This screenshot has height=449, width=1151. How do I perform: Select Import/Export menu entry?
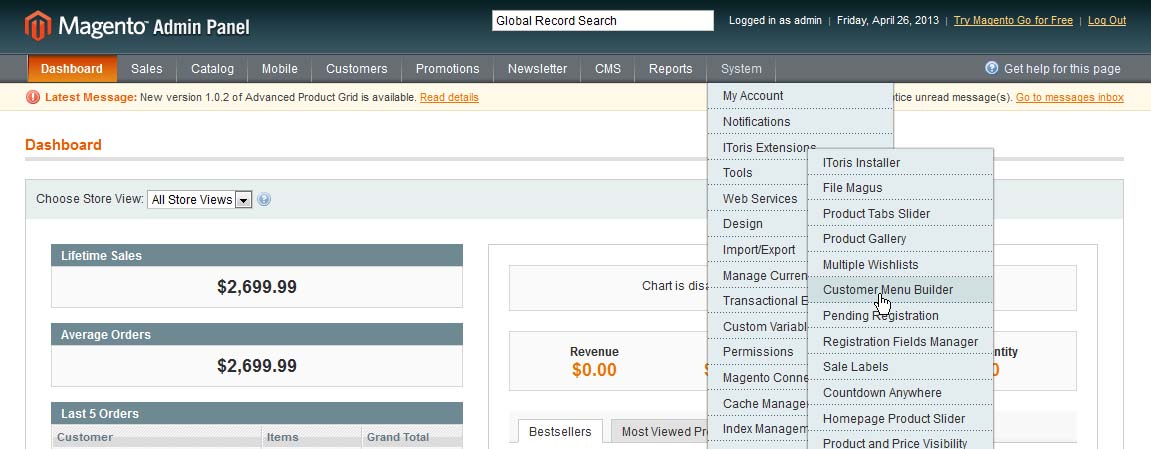tap(758, 249)
